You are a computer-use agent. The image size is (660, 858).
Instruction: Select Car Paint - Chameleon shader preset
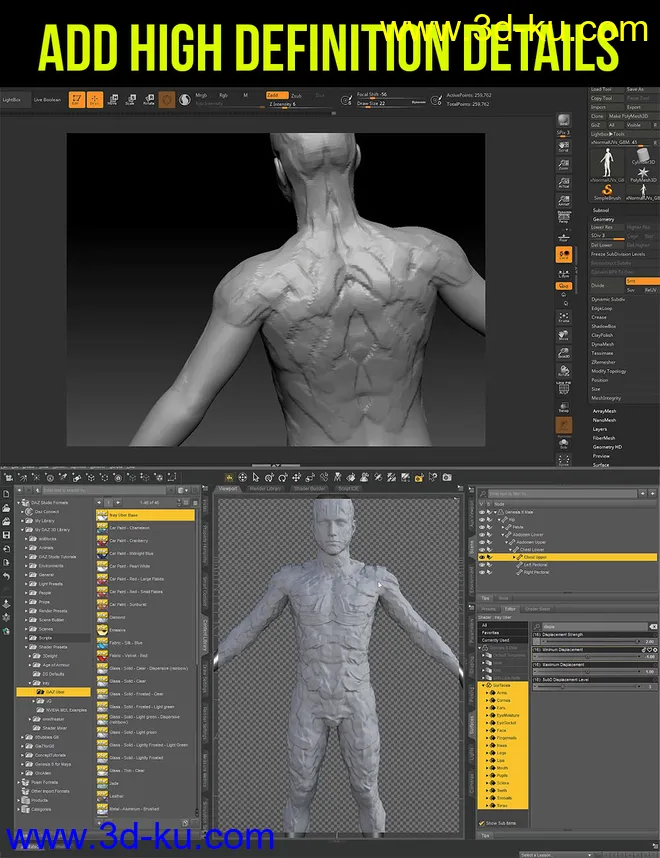coord(128,527)
